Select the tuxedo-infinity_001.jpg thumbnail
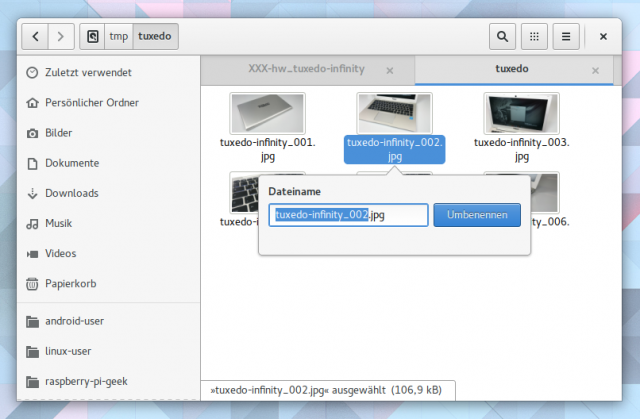 (267, 113)
